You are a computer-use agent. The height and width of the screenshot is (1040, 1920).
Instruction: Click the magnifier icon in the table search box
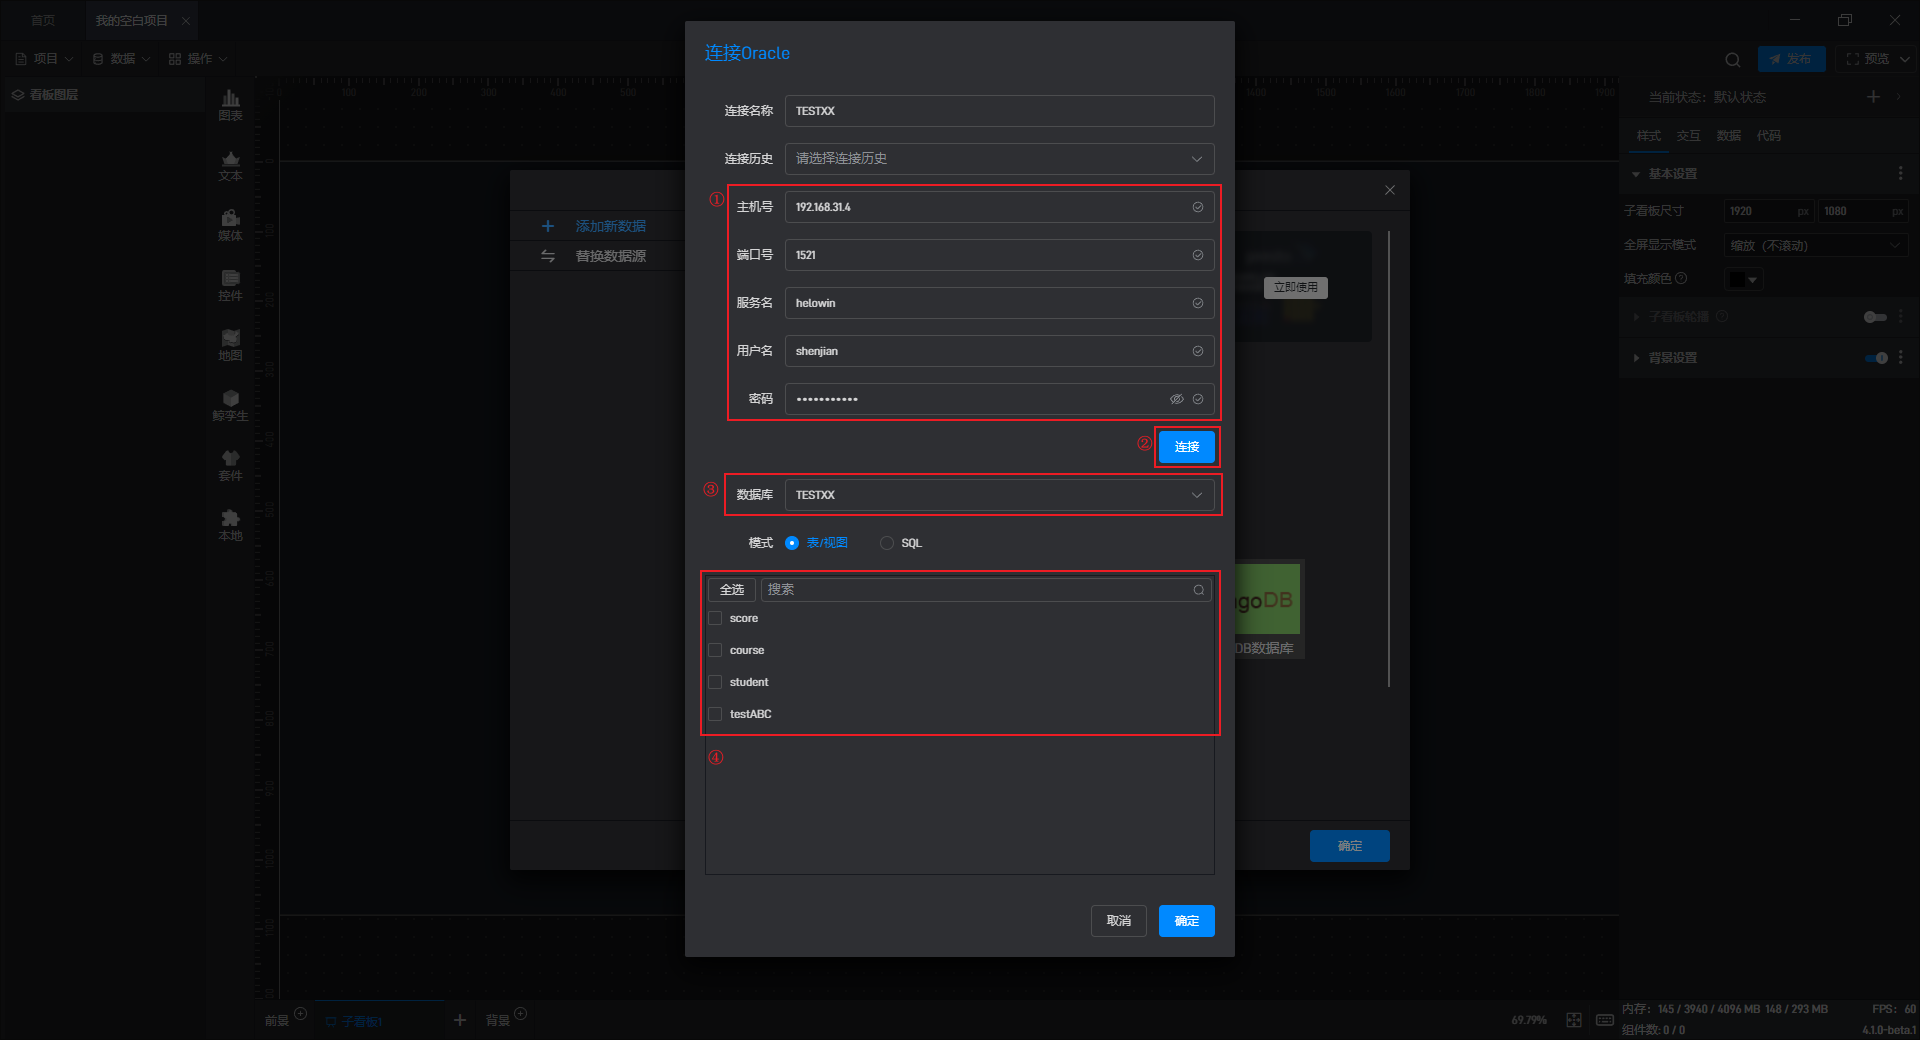(x=1198, y=590)
